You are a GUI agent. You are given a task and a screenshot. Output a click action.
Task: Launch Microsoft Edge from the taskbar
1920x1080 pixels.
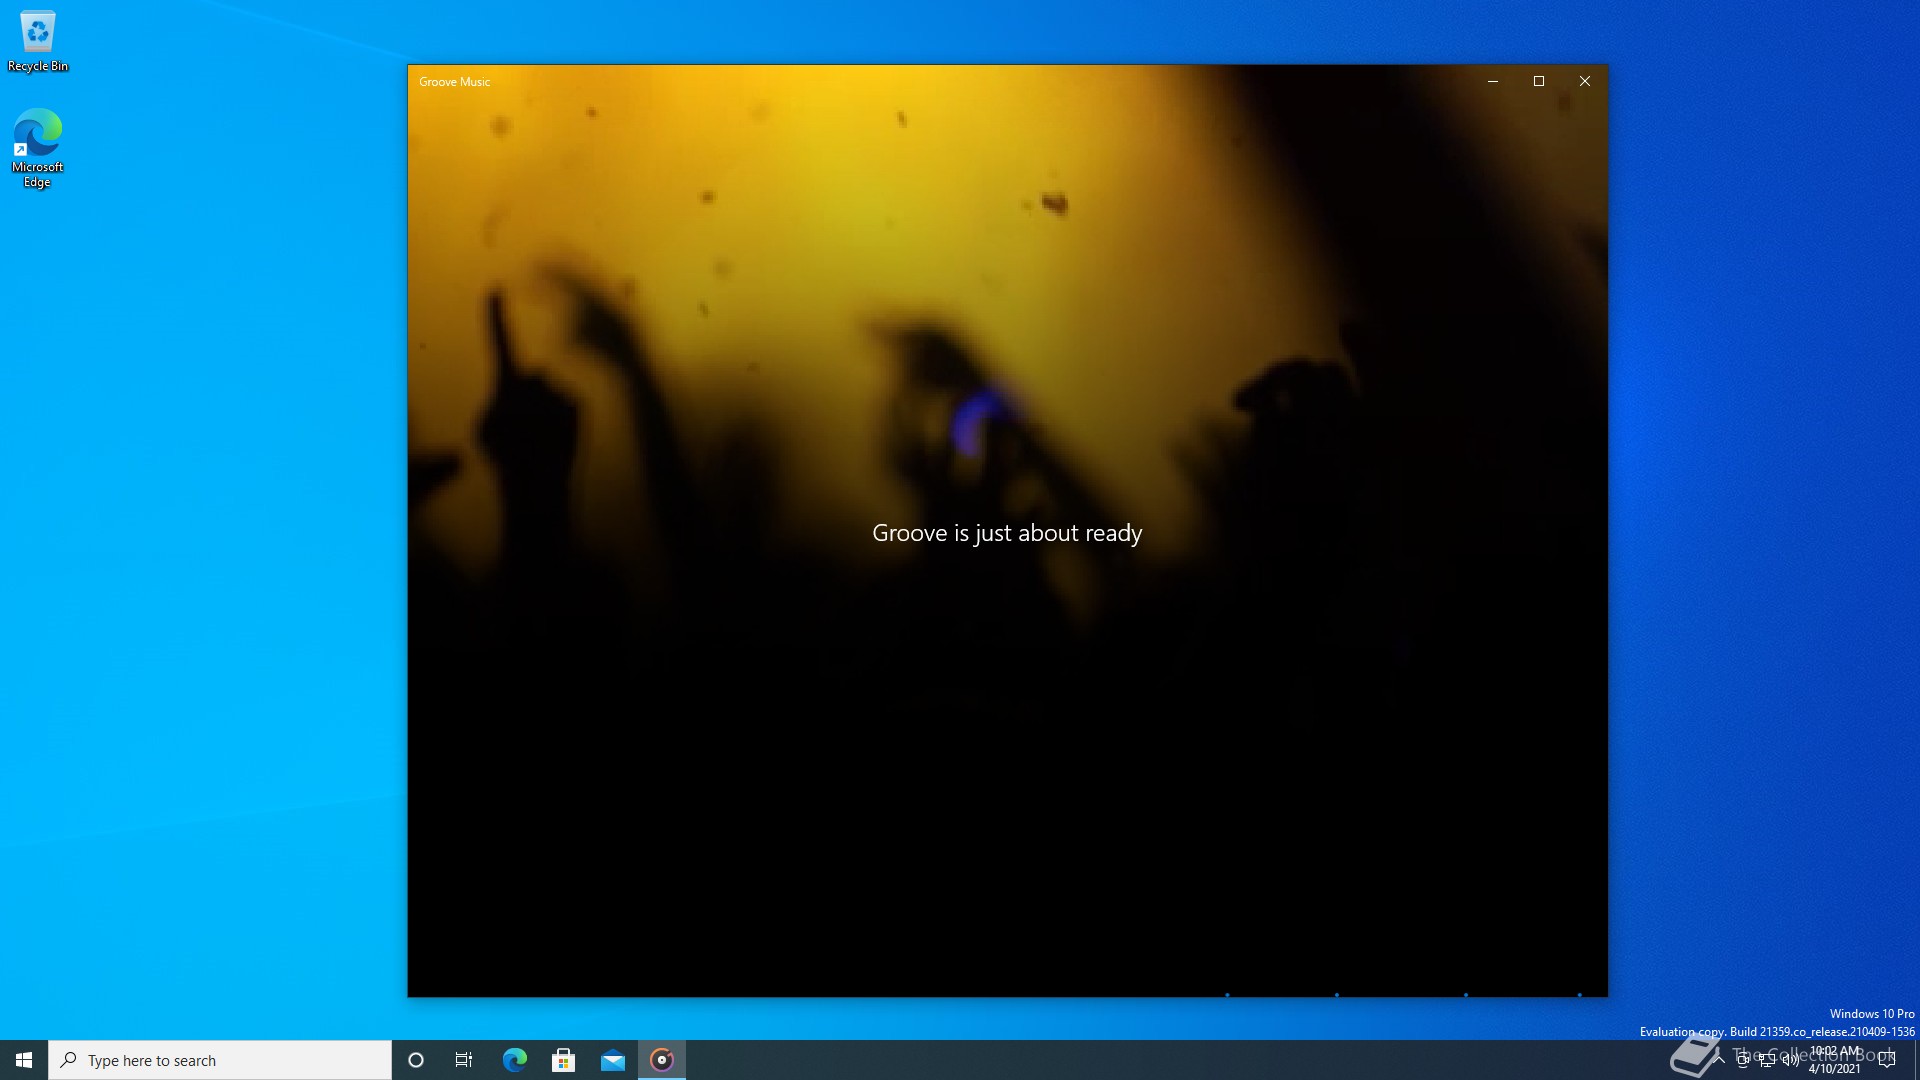514,1060
